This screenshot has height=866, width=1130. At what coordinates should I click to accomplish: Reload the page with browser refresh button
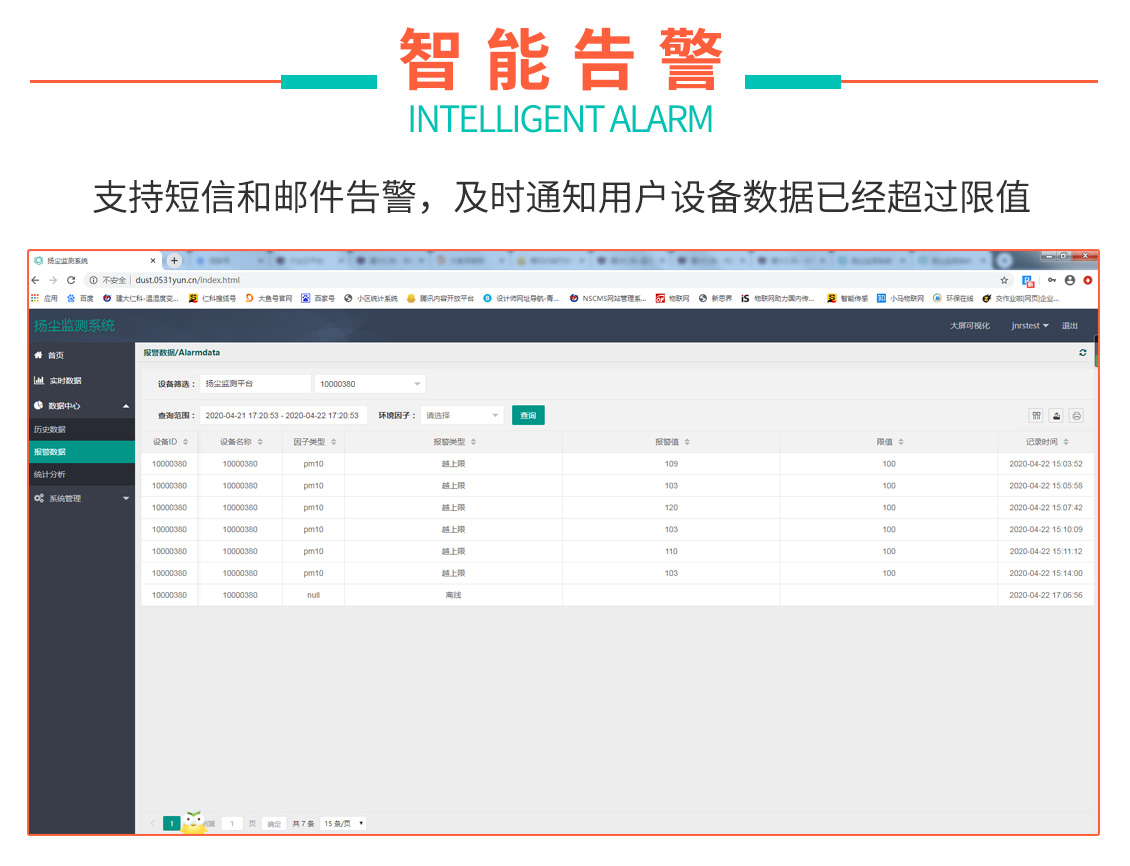click(70, 281)
